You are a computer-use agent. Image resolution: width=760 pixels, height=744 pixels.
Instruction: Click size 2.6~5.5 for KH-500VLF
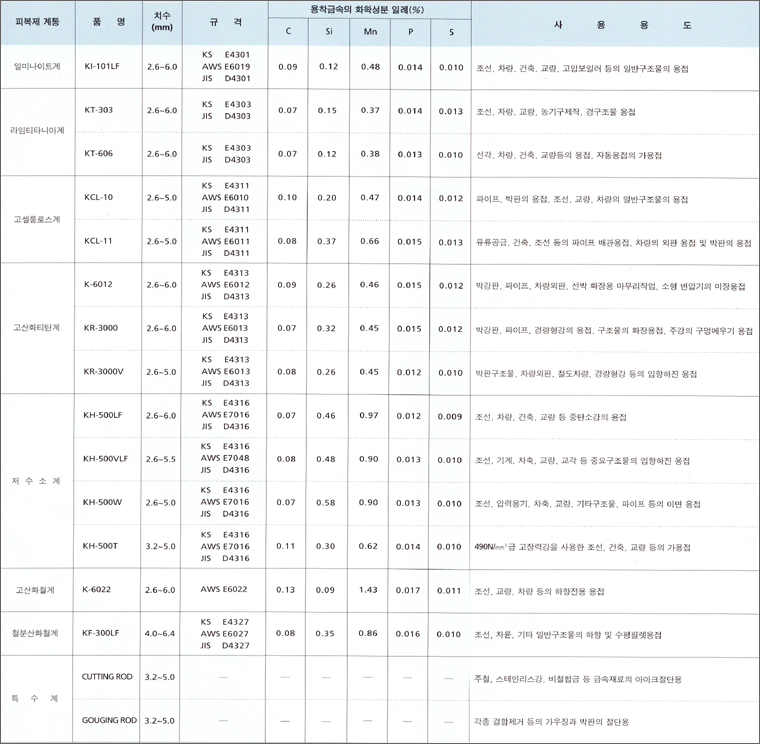tap(160, 459)
